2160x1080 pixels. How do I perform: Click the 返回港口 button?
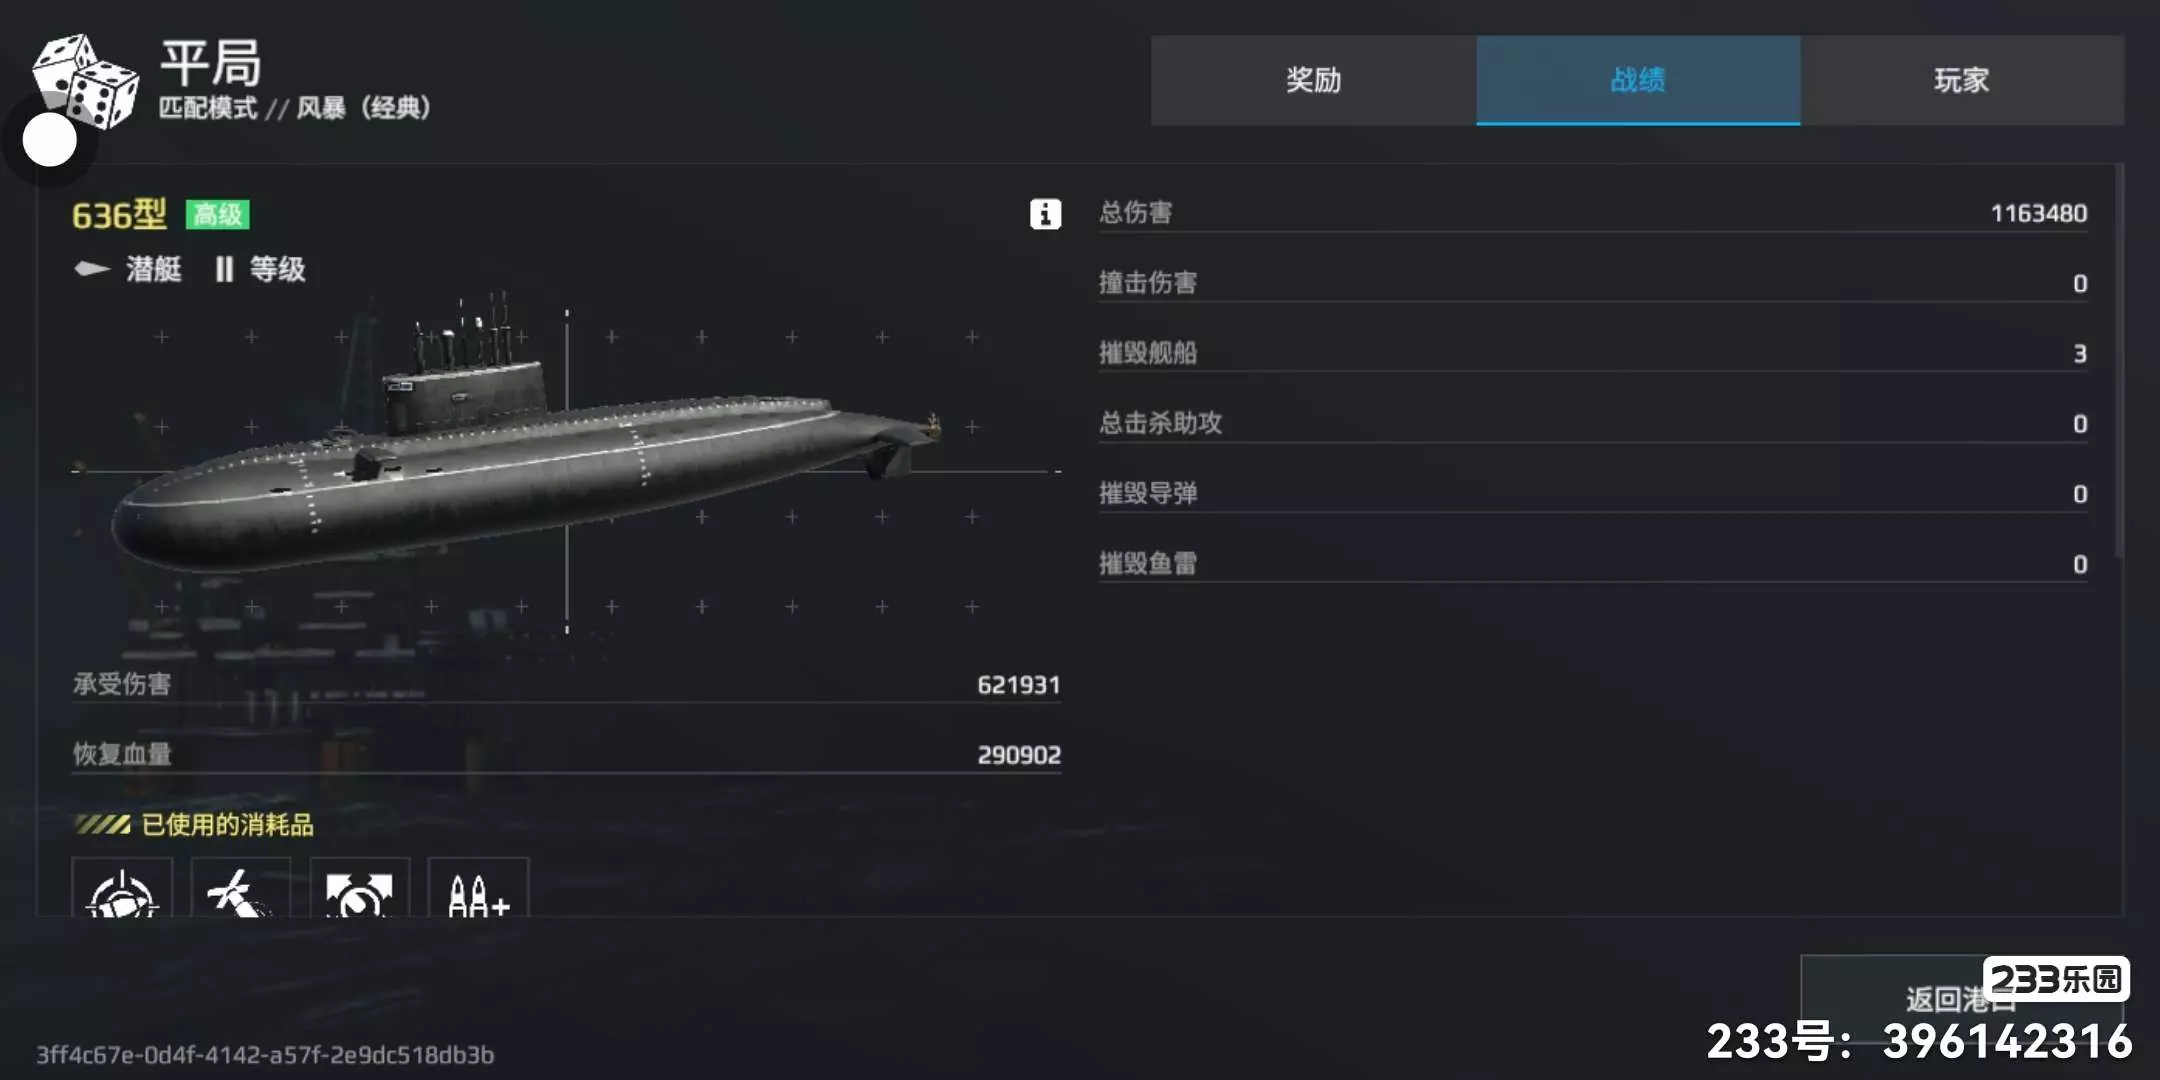click(1962, 997)
